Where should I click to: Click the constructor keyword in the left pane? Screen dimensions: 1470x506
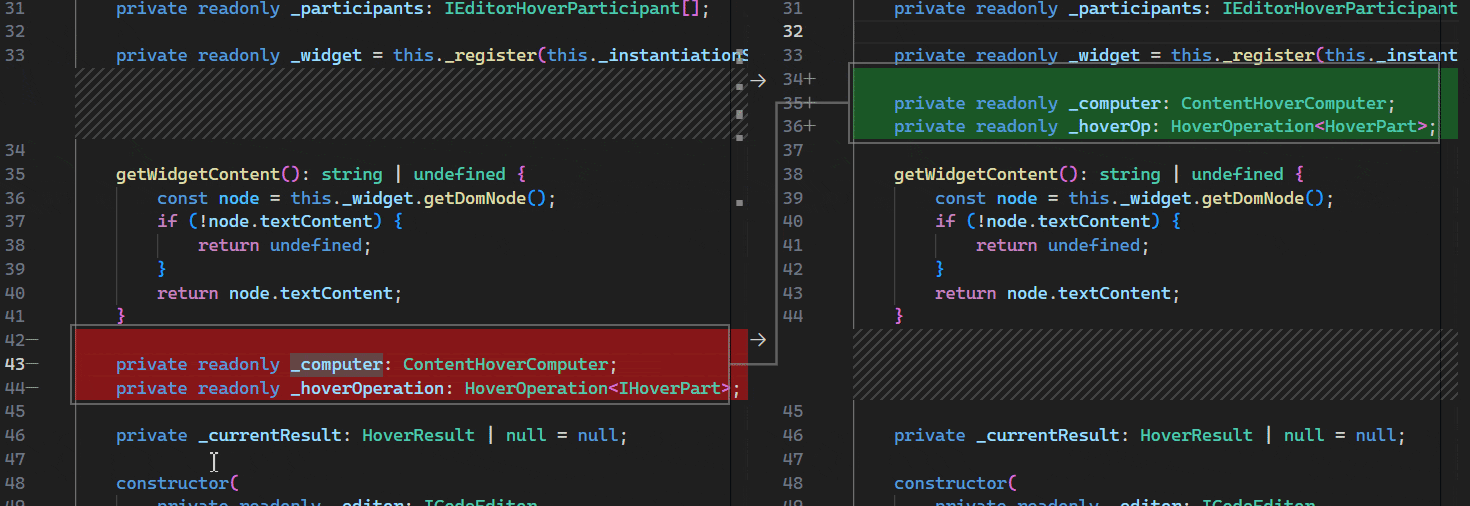point(173,483)
